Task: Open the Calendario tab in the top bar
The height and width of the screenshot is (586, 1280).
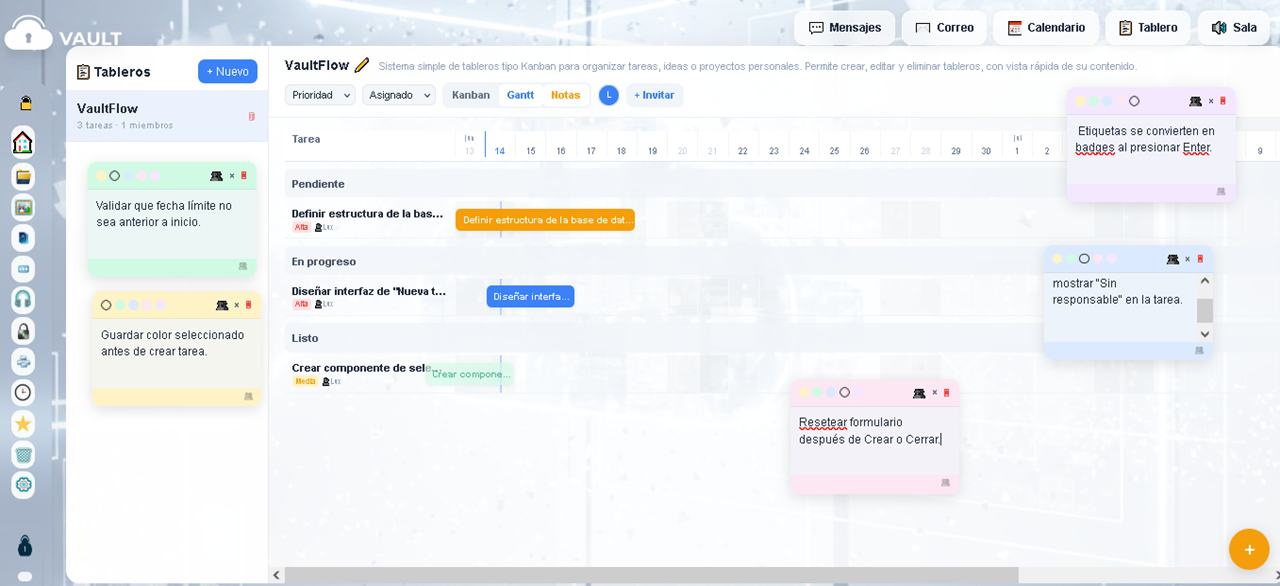Action: click(1046, 28)
